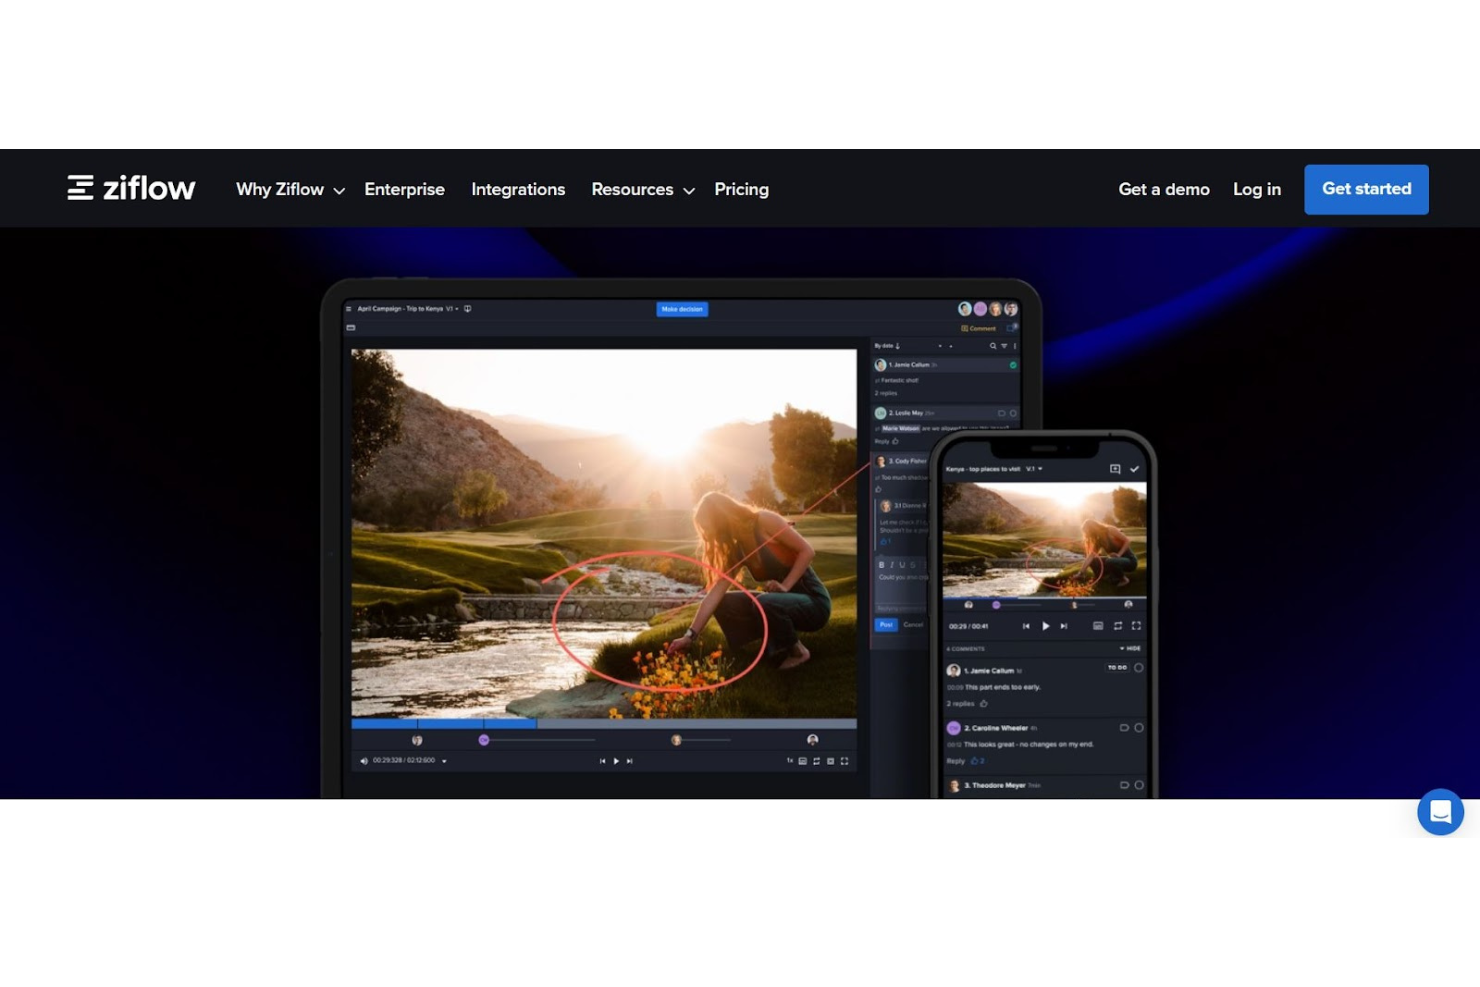Click the Comment icon above the review panel
The width and height of the screenshot is (1480, 987).
coord(977,327)
